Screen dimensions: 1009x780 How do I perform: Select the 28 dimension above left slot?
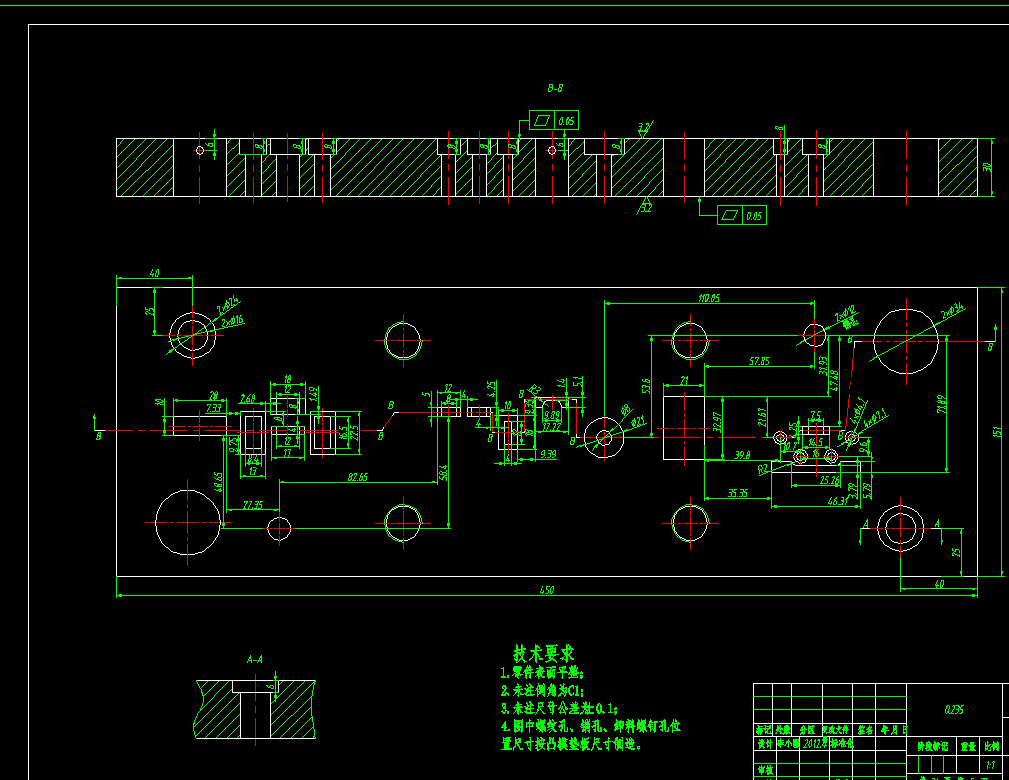214,396
